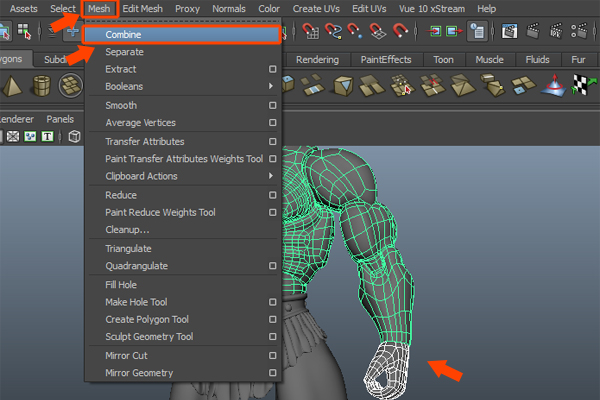Screen dimensions: 600x400
Task: Open the Extract options box
Action: tap(272, 70)
